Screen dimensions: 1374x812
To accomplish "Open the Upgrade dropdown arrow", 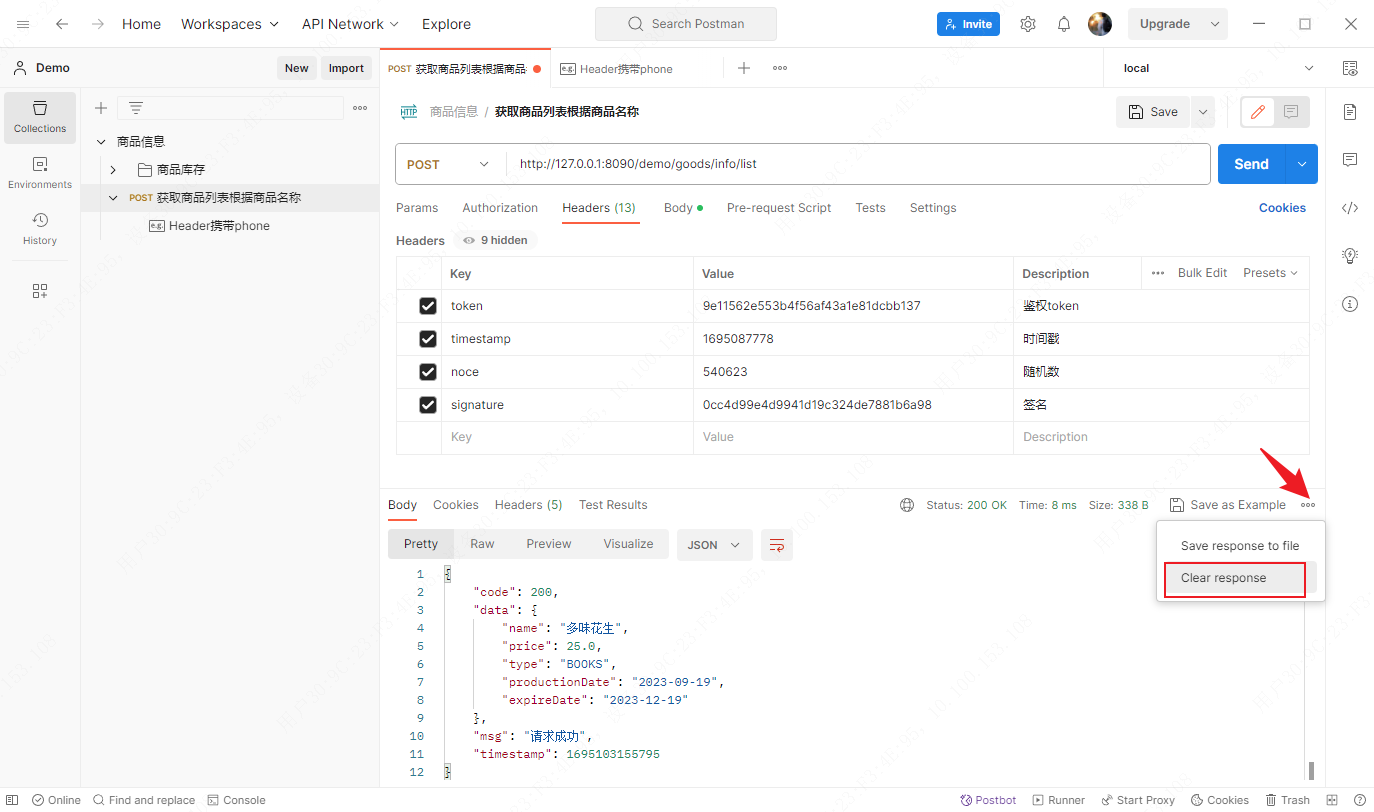I will (1215, 24).
